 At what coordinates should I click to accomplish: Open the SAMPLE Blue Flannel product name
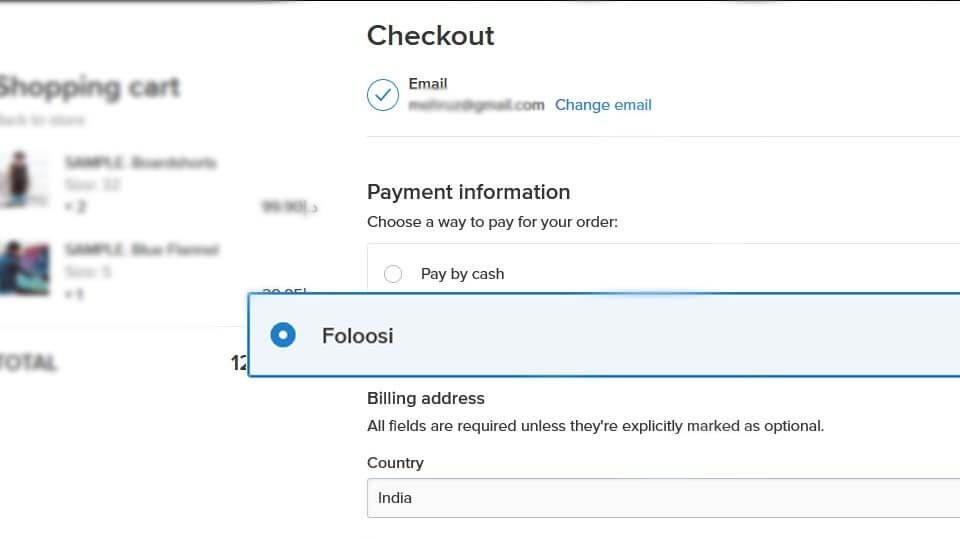coord(142,250)
